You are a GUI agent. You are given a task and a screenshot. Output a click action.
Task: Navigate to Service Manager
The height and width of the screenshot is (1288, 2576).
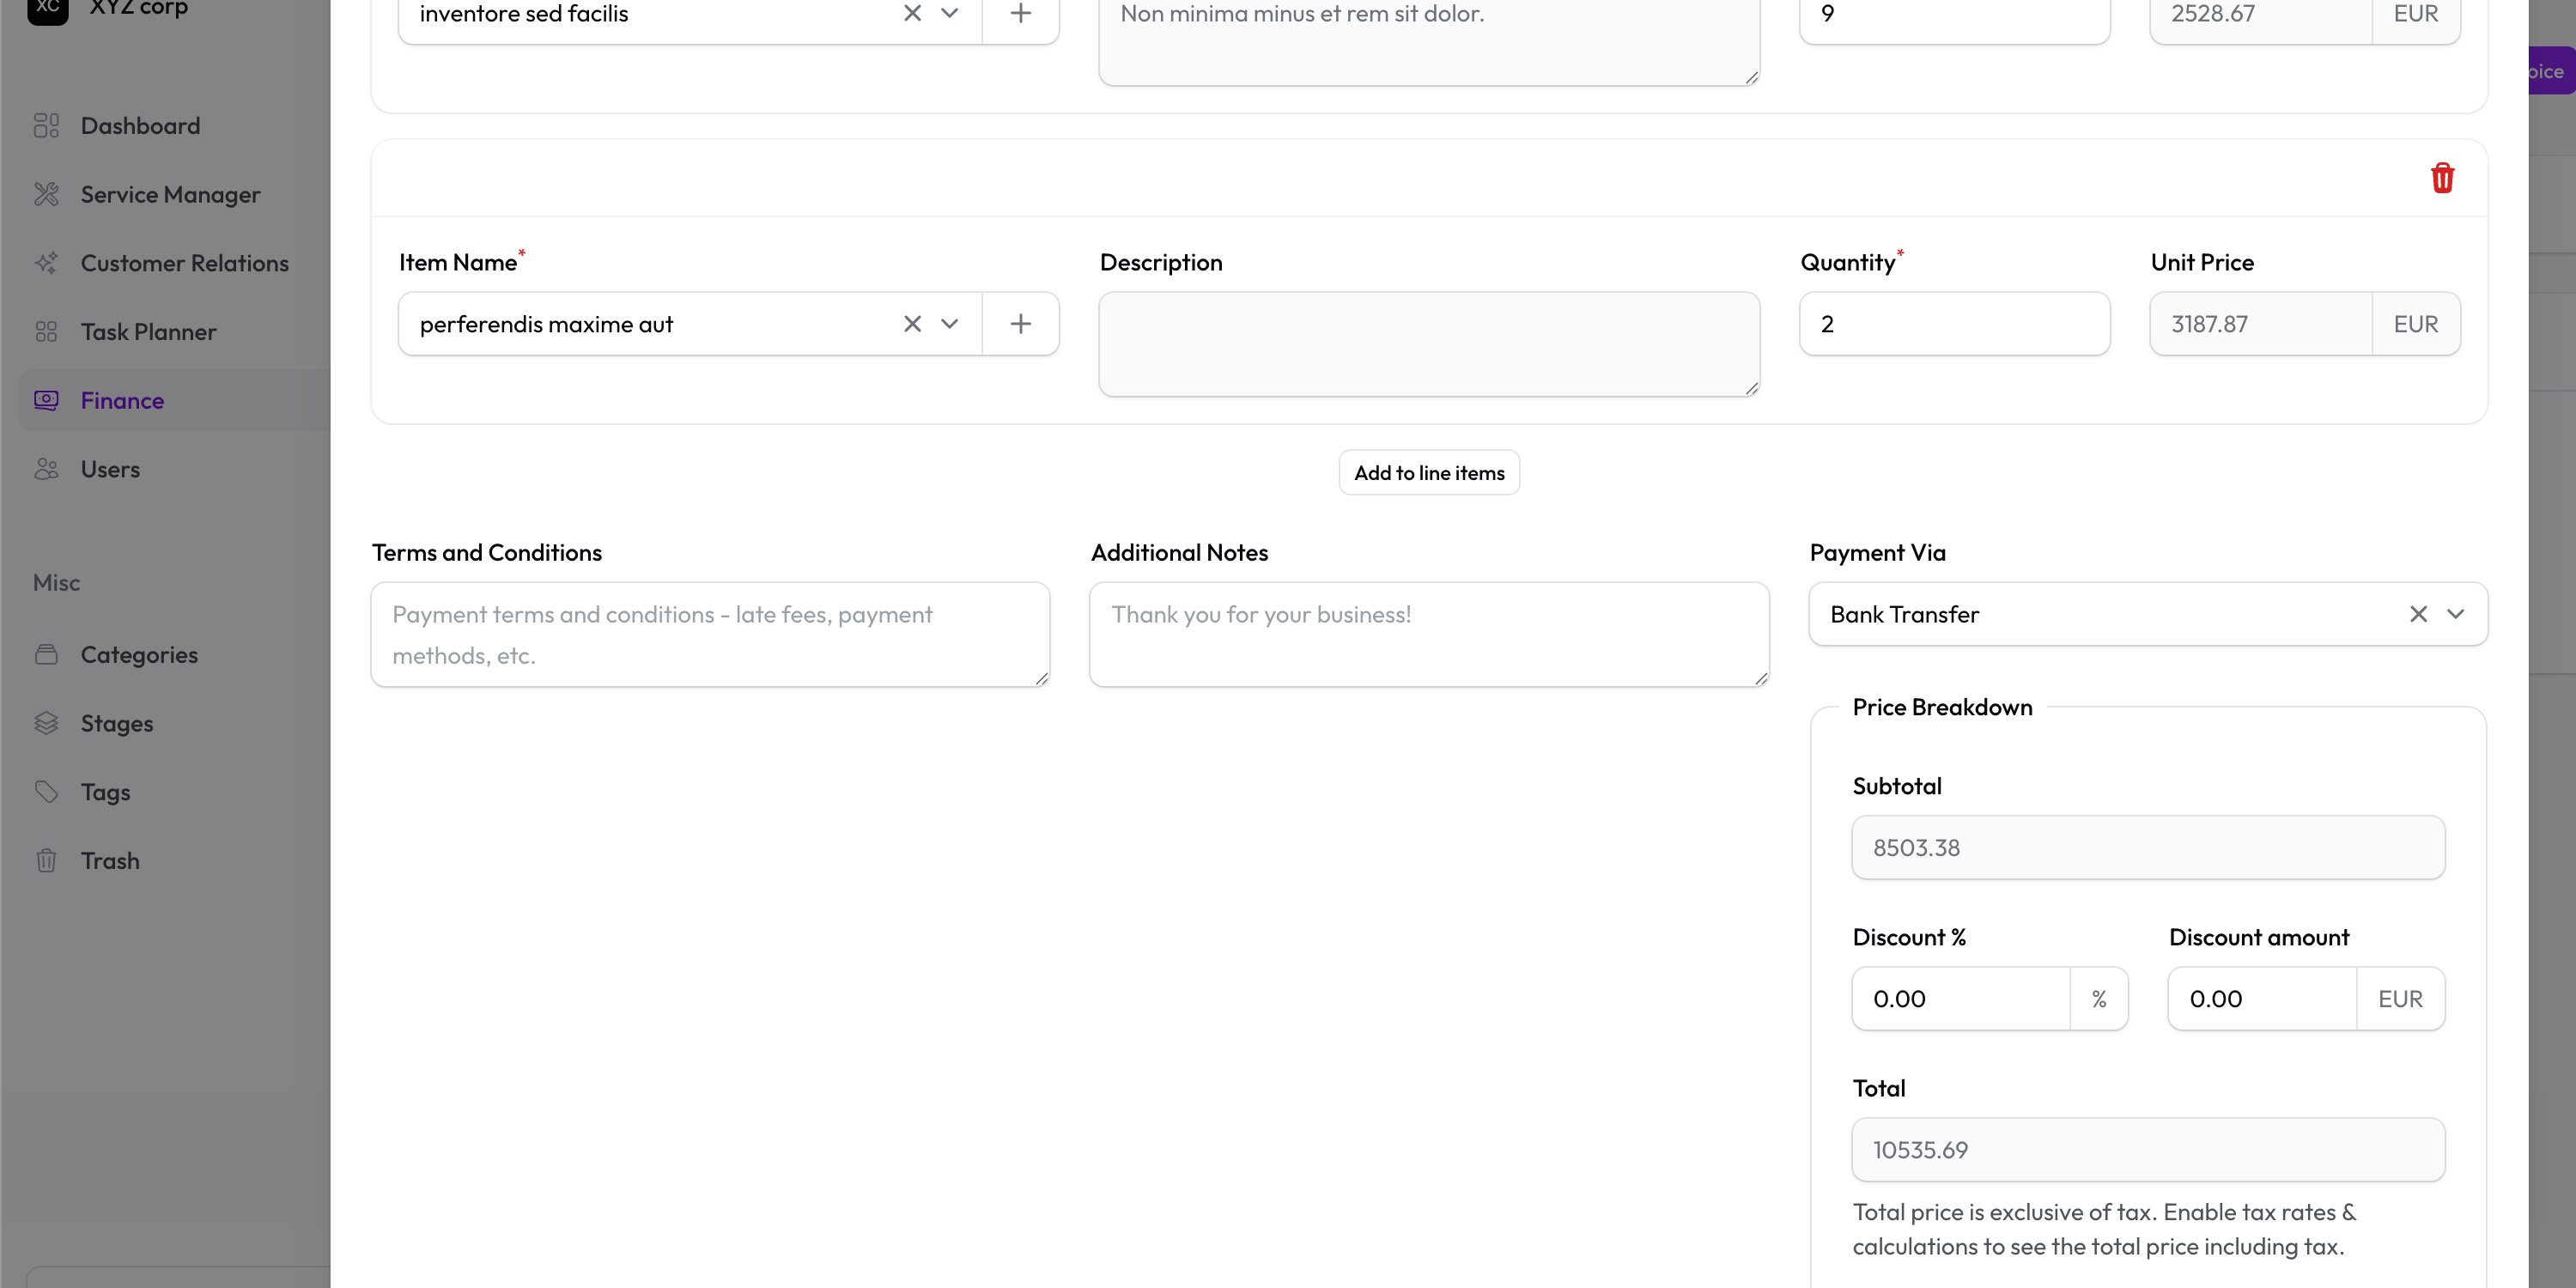pos(170,194)
